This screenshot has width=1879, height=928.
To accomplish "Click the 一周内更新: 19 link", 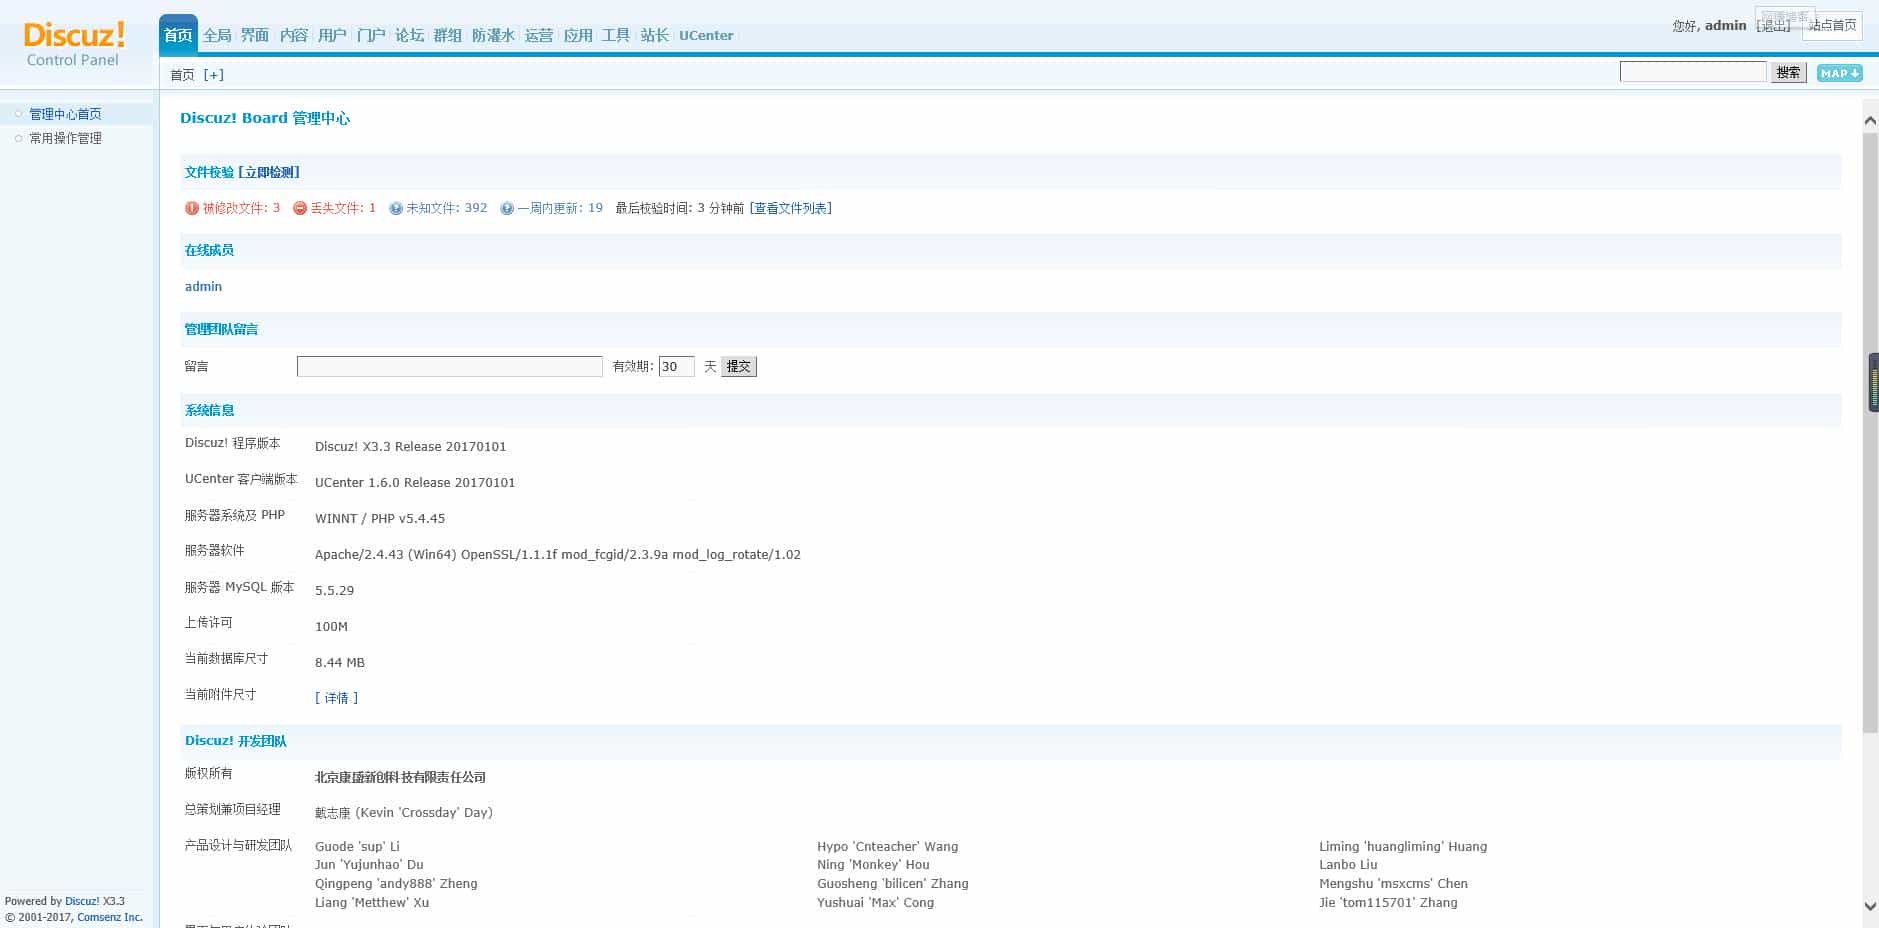I will (x=560, y=208).
